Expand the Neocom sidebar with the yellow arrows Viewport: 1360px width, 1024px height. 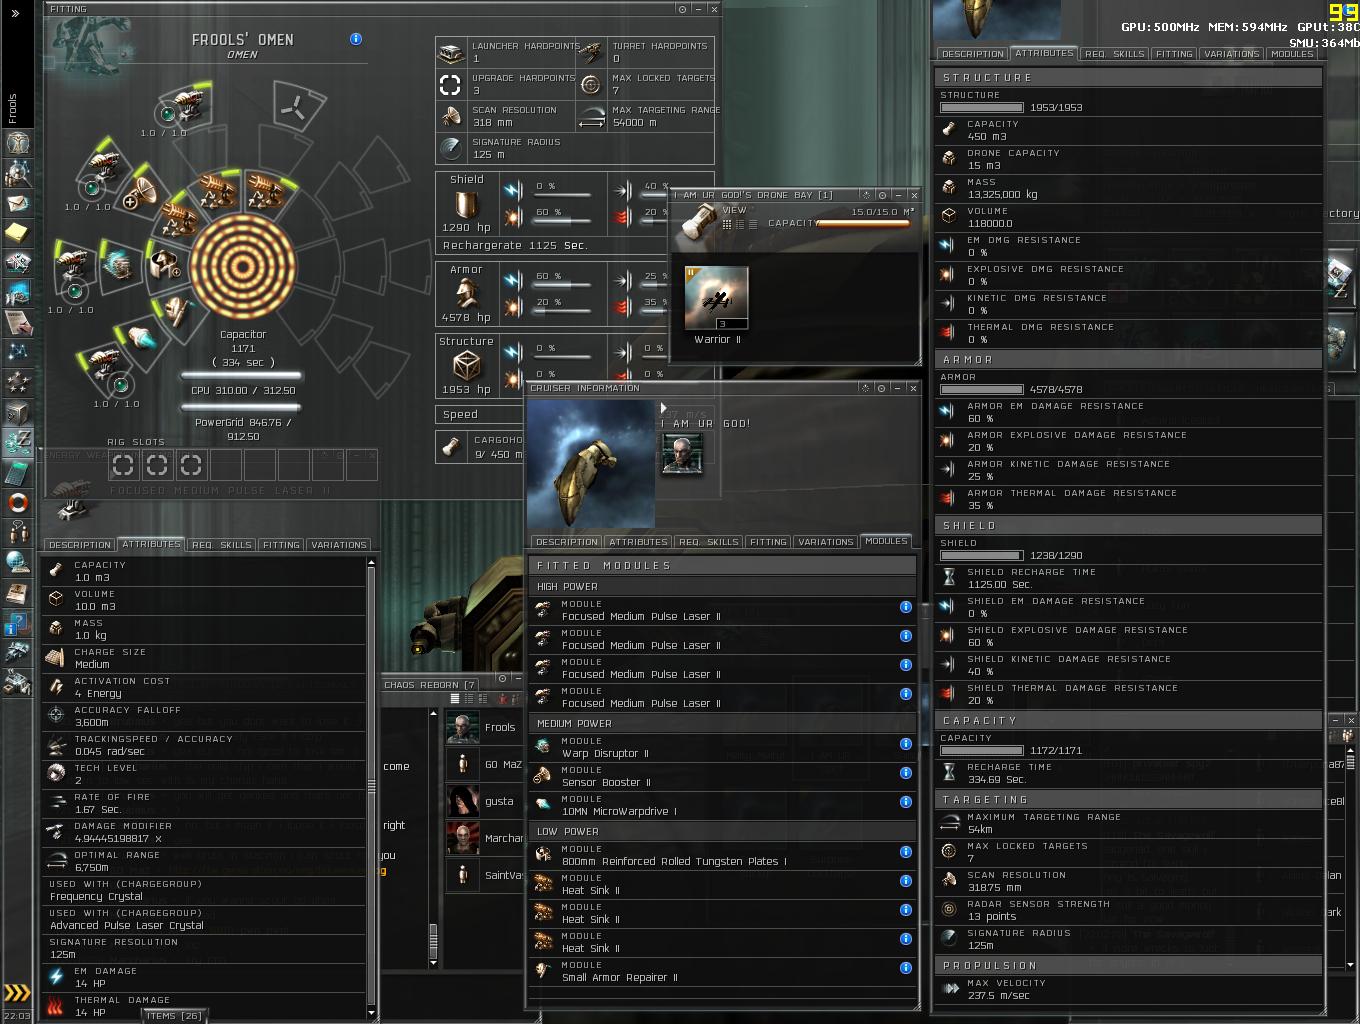pyautogui.click(x=17, y=992)
